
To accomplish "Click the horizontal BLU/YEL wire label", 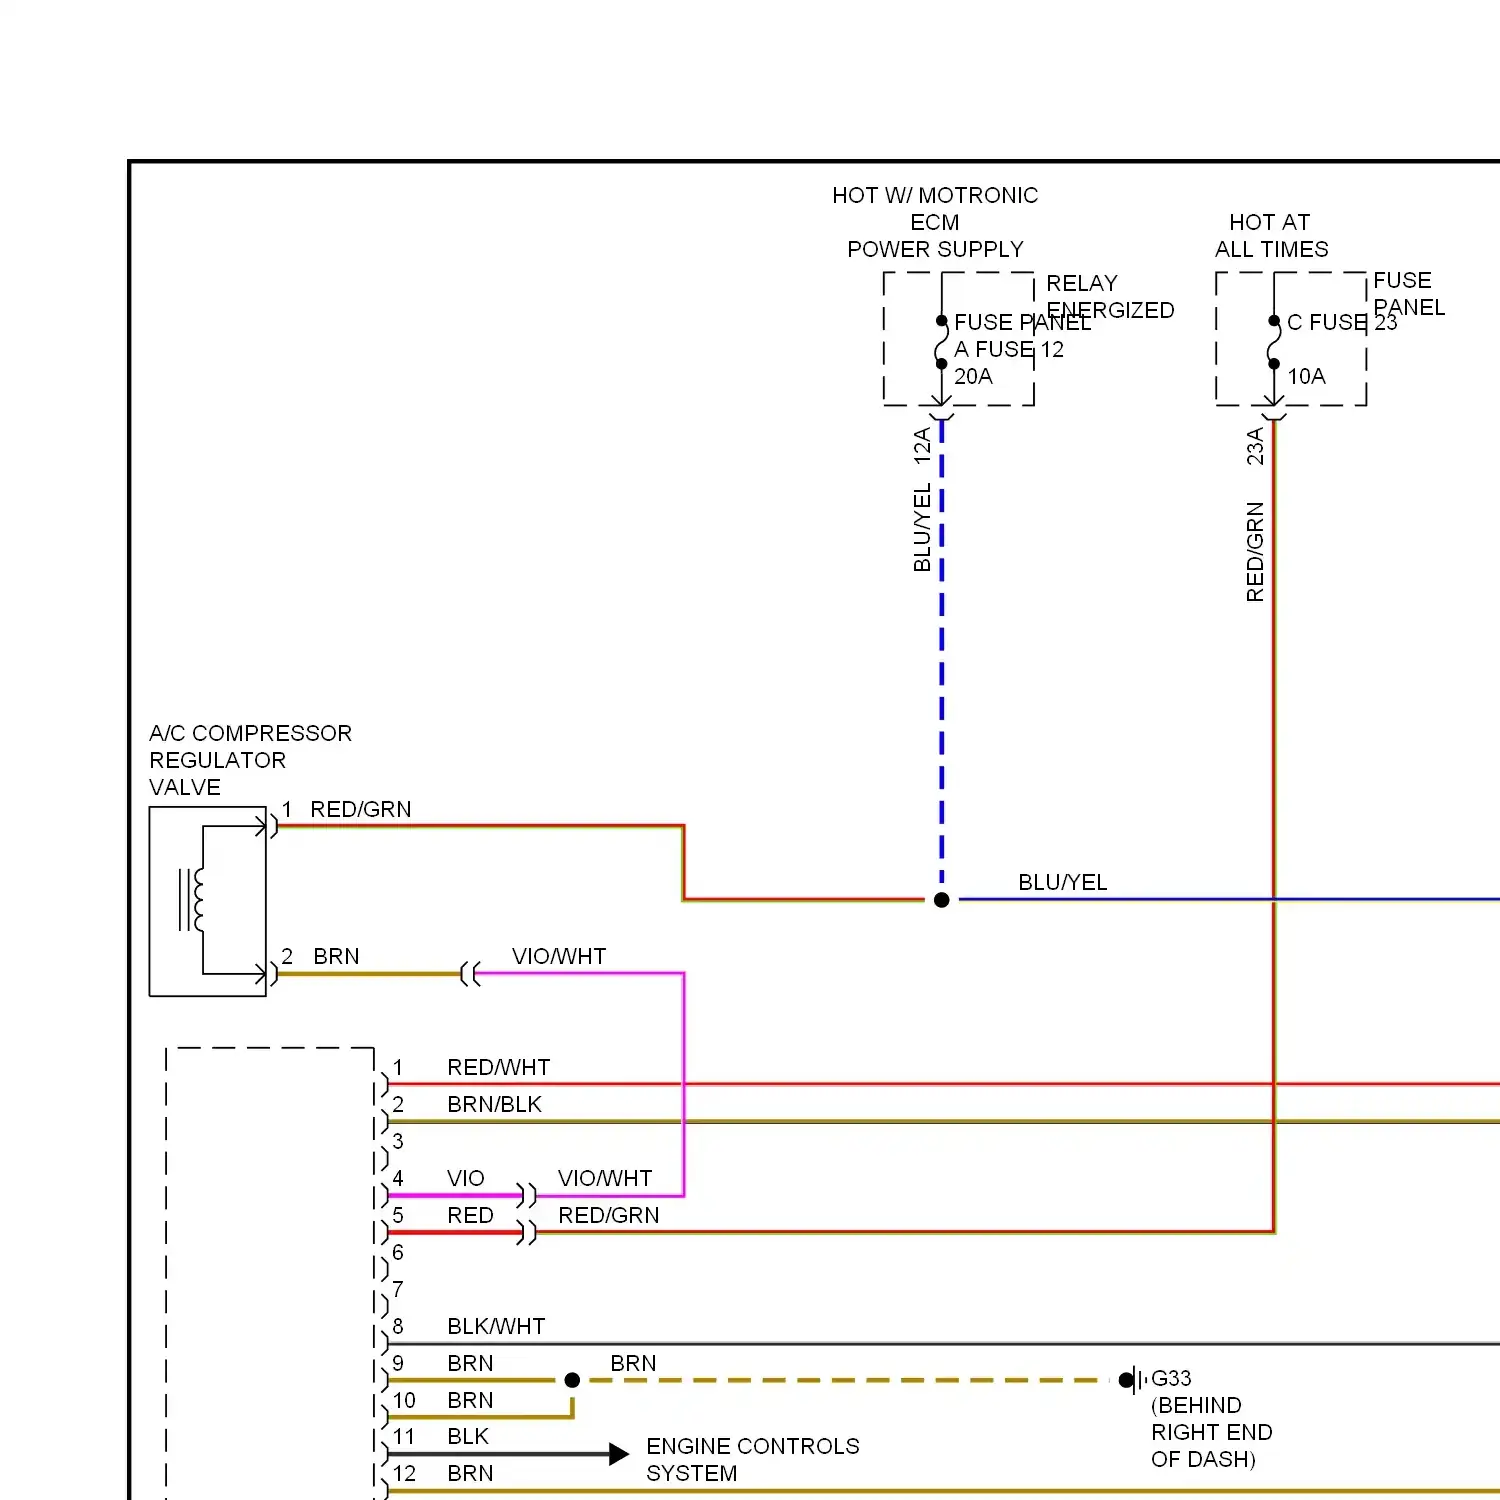I will pos(1063,882).
